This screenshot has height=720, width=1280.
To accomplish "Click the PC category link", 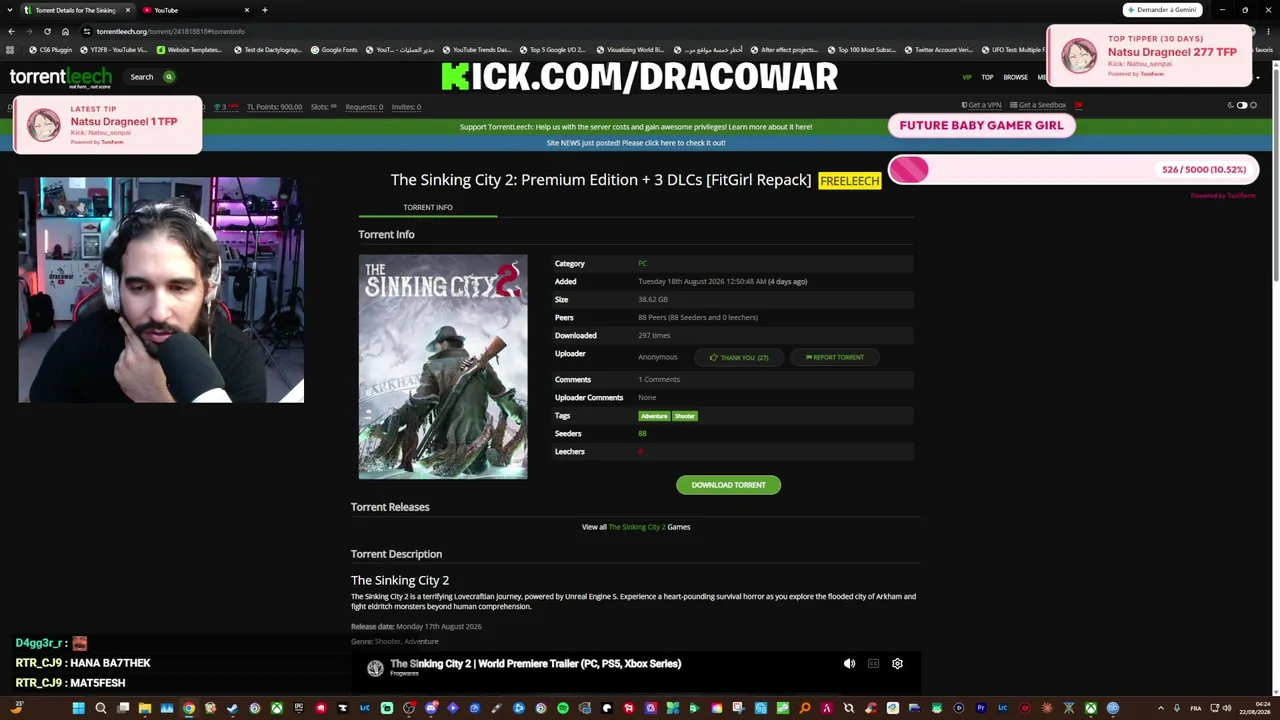I will coord(643,263).
